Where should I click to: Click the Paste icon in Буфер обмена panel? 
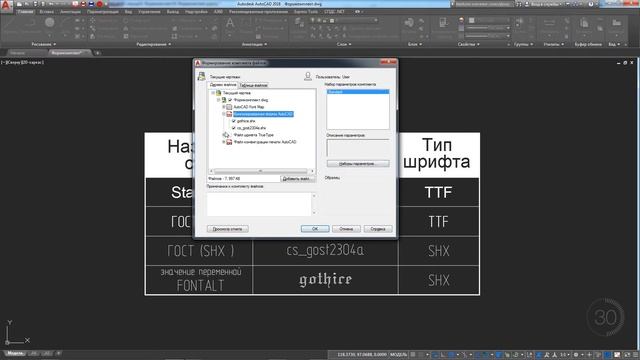pos(584,23)
